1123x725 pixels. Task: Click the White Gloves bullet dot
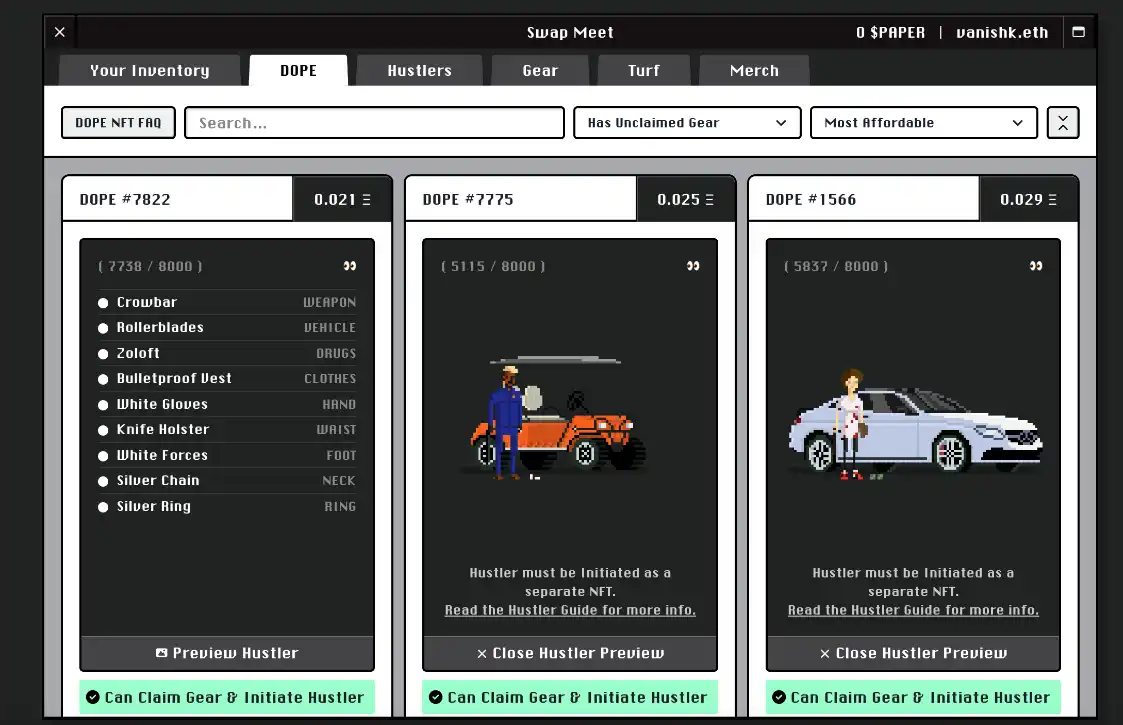(103, 405)
